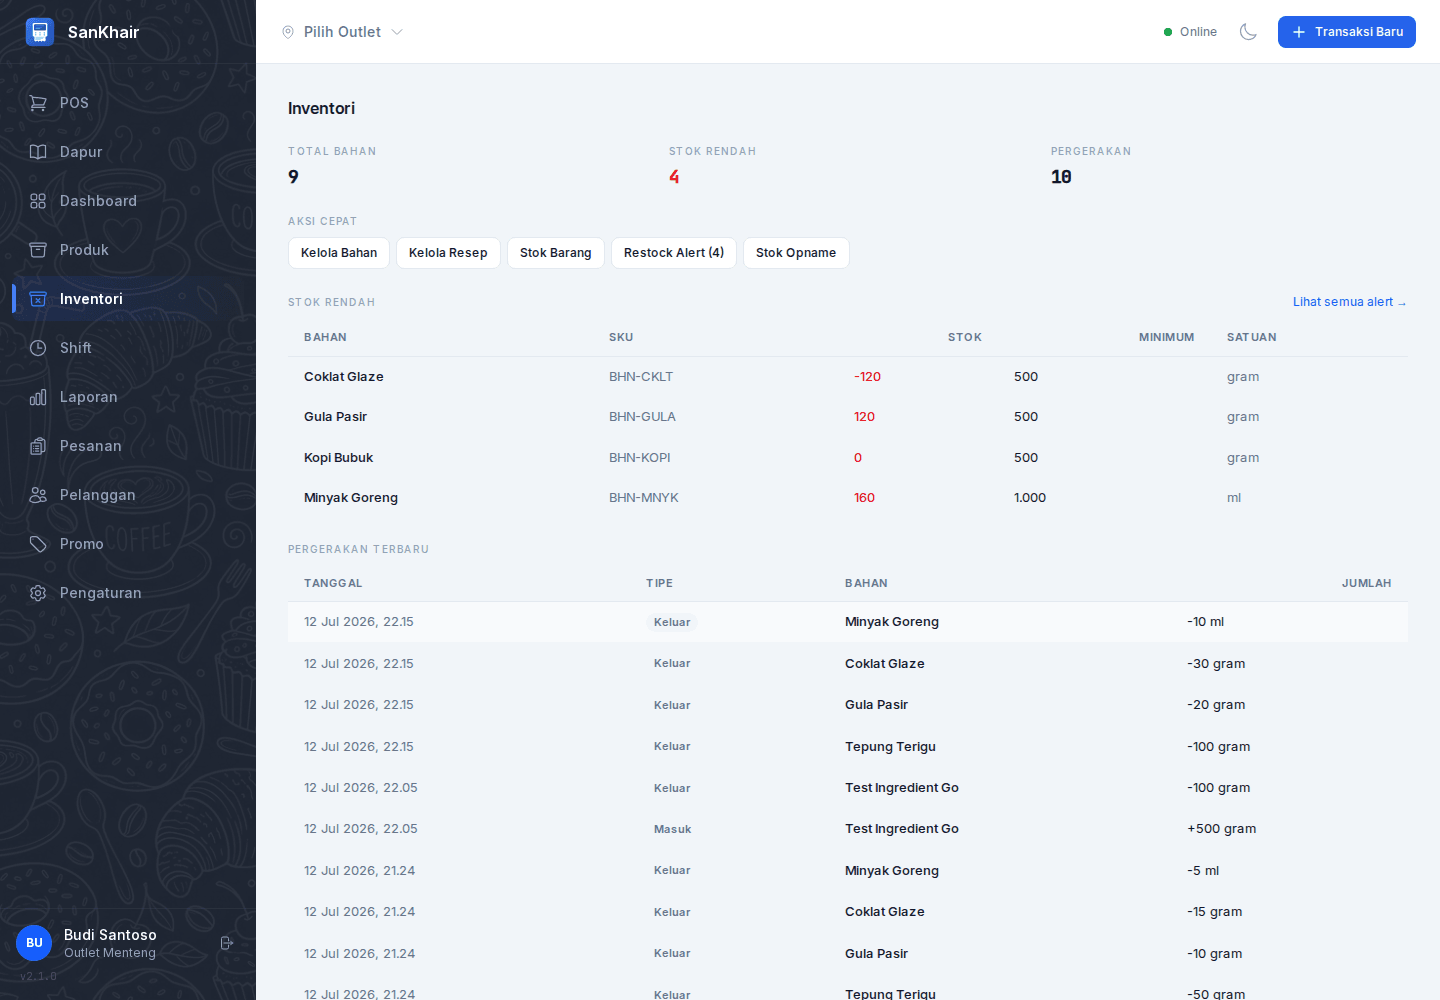Toggle dark mode with the moon icon
This screenshot has width=1440, height=1000.
click(x=1248, y=32)
